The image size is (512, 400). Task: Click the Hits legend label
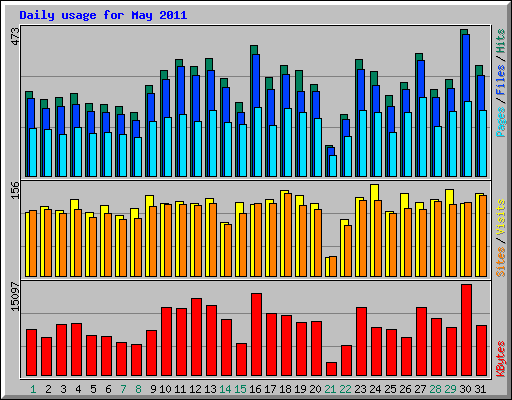click(x=500, y=41)
